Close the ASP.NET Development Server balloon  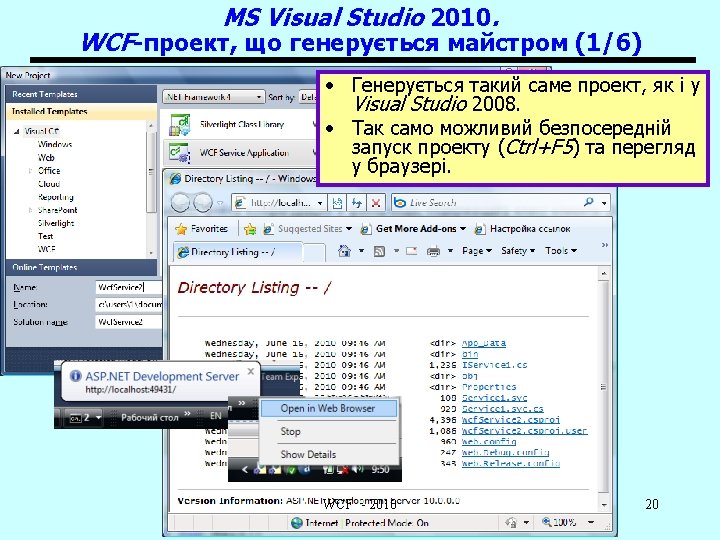coord(251,371)
